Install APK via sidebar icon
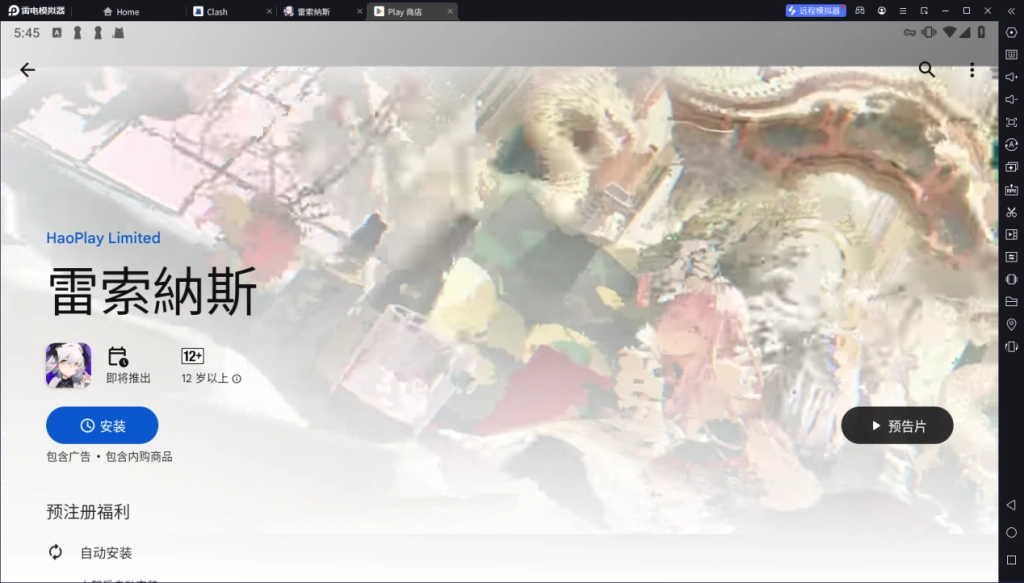This screenshot has height=583, width=1024. click(x=1012, y=189)
